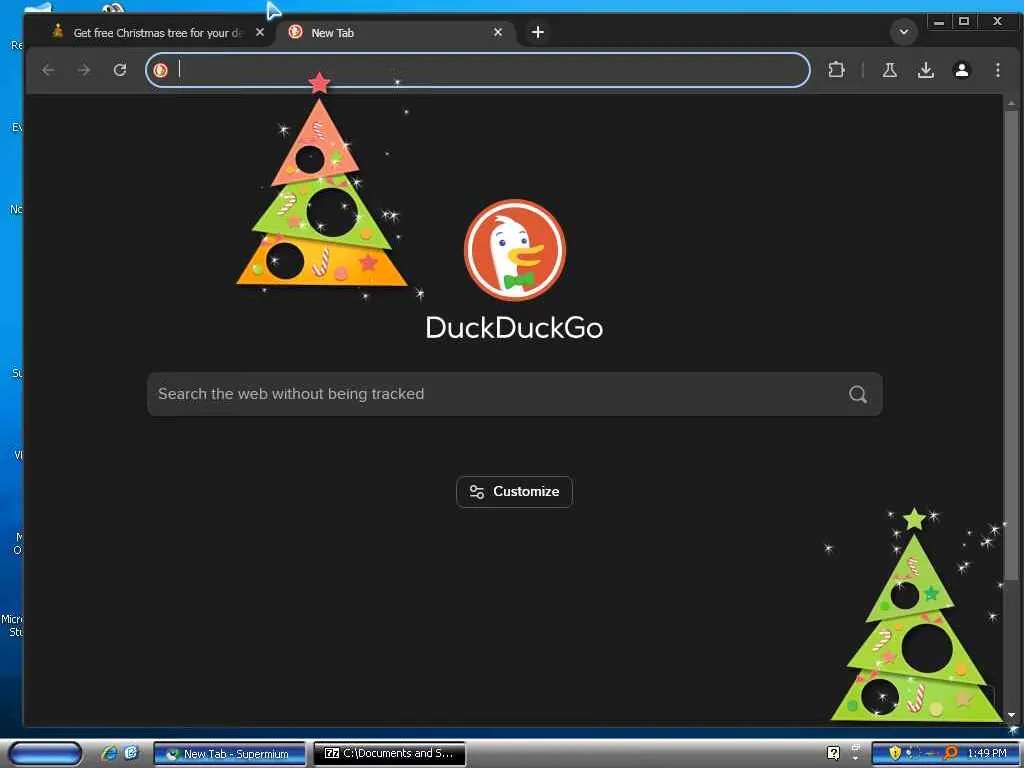Switch to the C:\Documents and S... taskbar window
Viewport: 1024px width, 768px height.
(389, 754)
